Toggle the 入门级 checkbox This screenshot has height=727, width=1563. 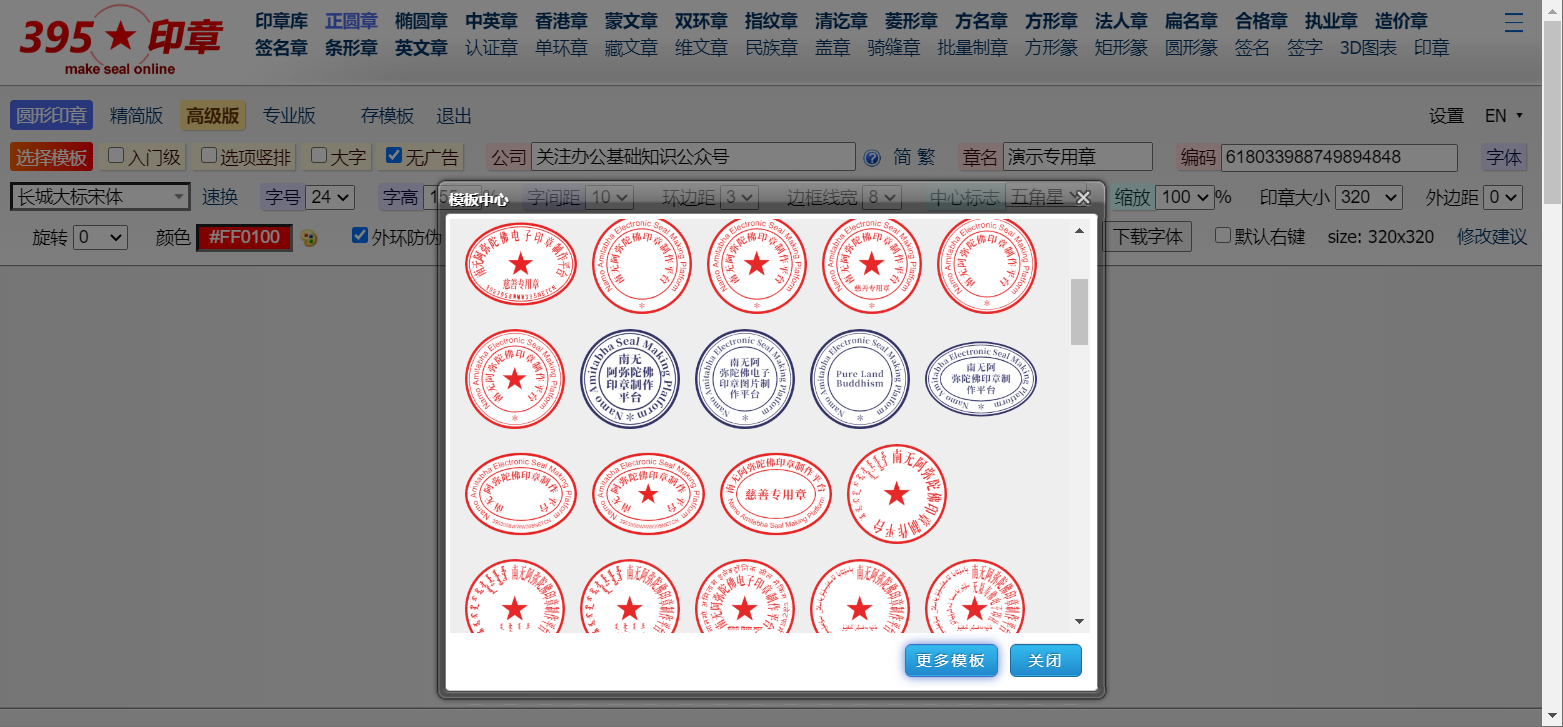(117, 156)
